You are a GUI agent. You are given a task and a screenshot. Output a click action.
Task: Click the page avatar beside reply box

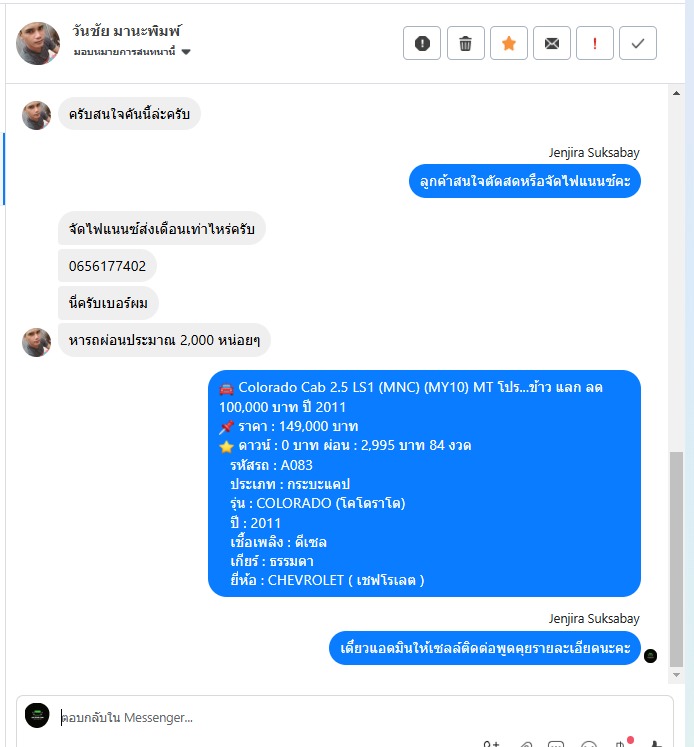point(37,716)
